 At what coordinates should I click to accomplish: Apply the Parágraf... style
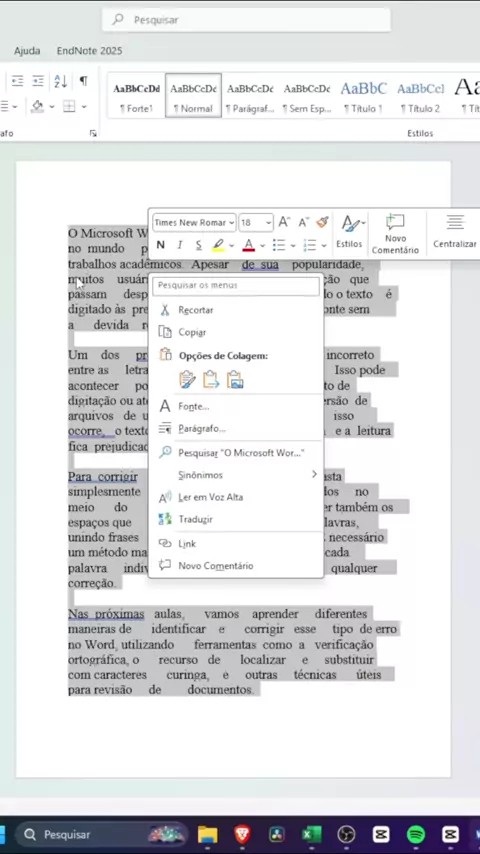pyautogui.click(x=250, y=96)
